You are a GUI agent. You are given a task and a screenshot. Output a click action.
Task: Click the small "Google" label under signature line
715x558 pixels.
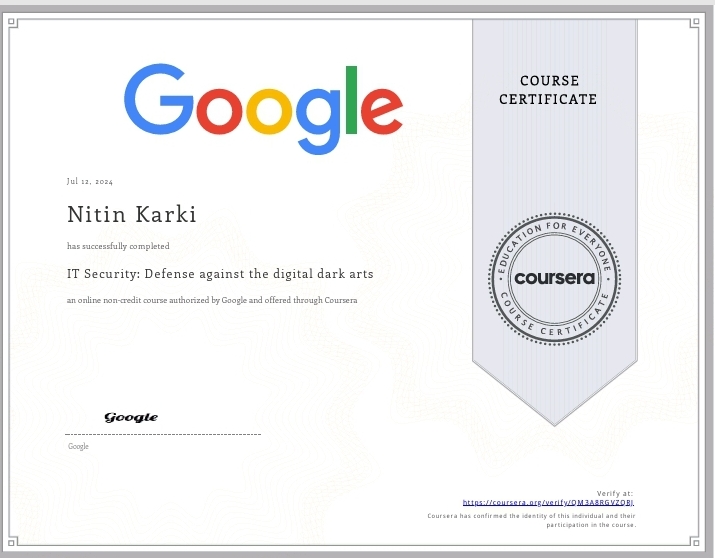point(78,446)
